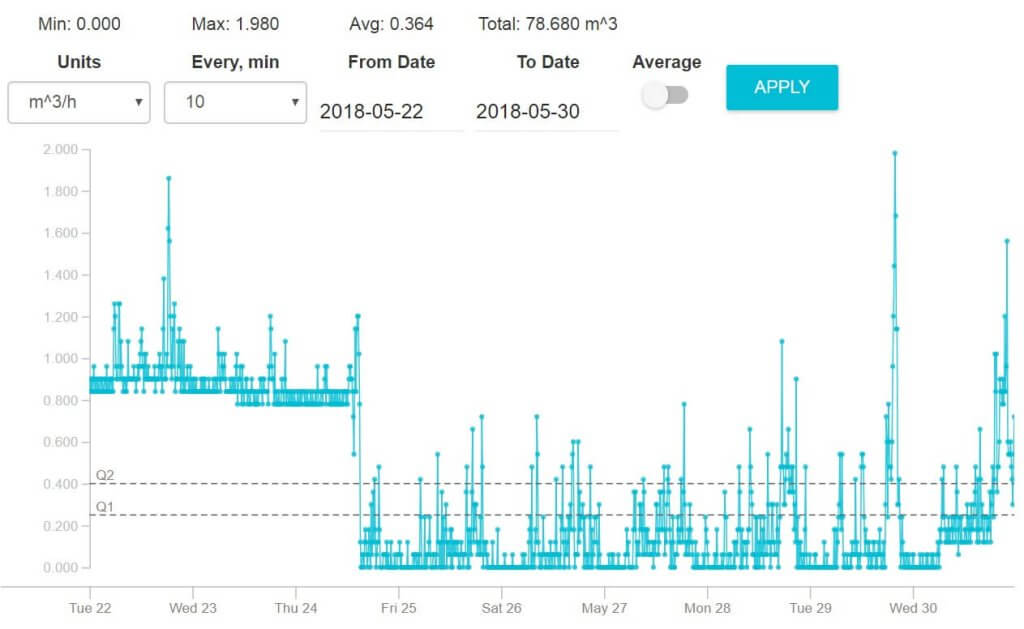Viewport: 1024px width, 629px height.
Task: Click the From Date input field
Action: (x=391, y=112)
